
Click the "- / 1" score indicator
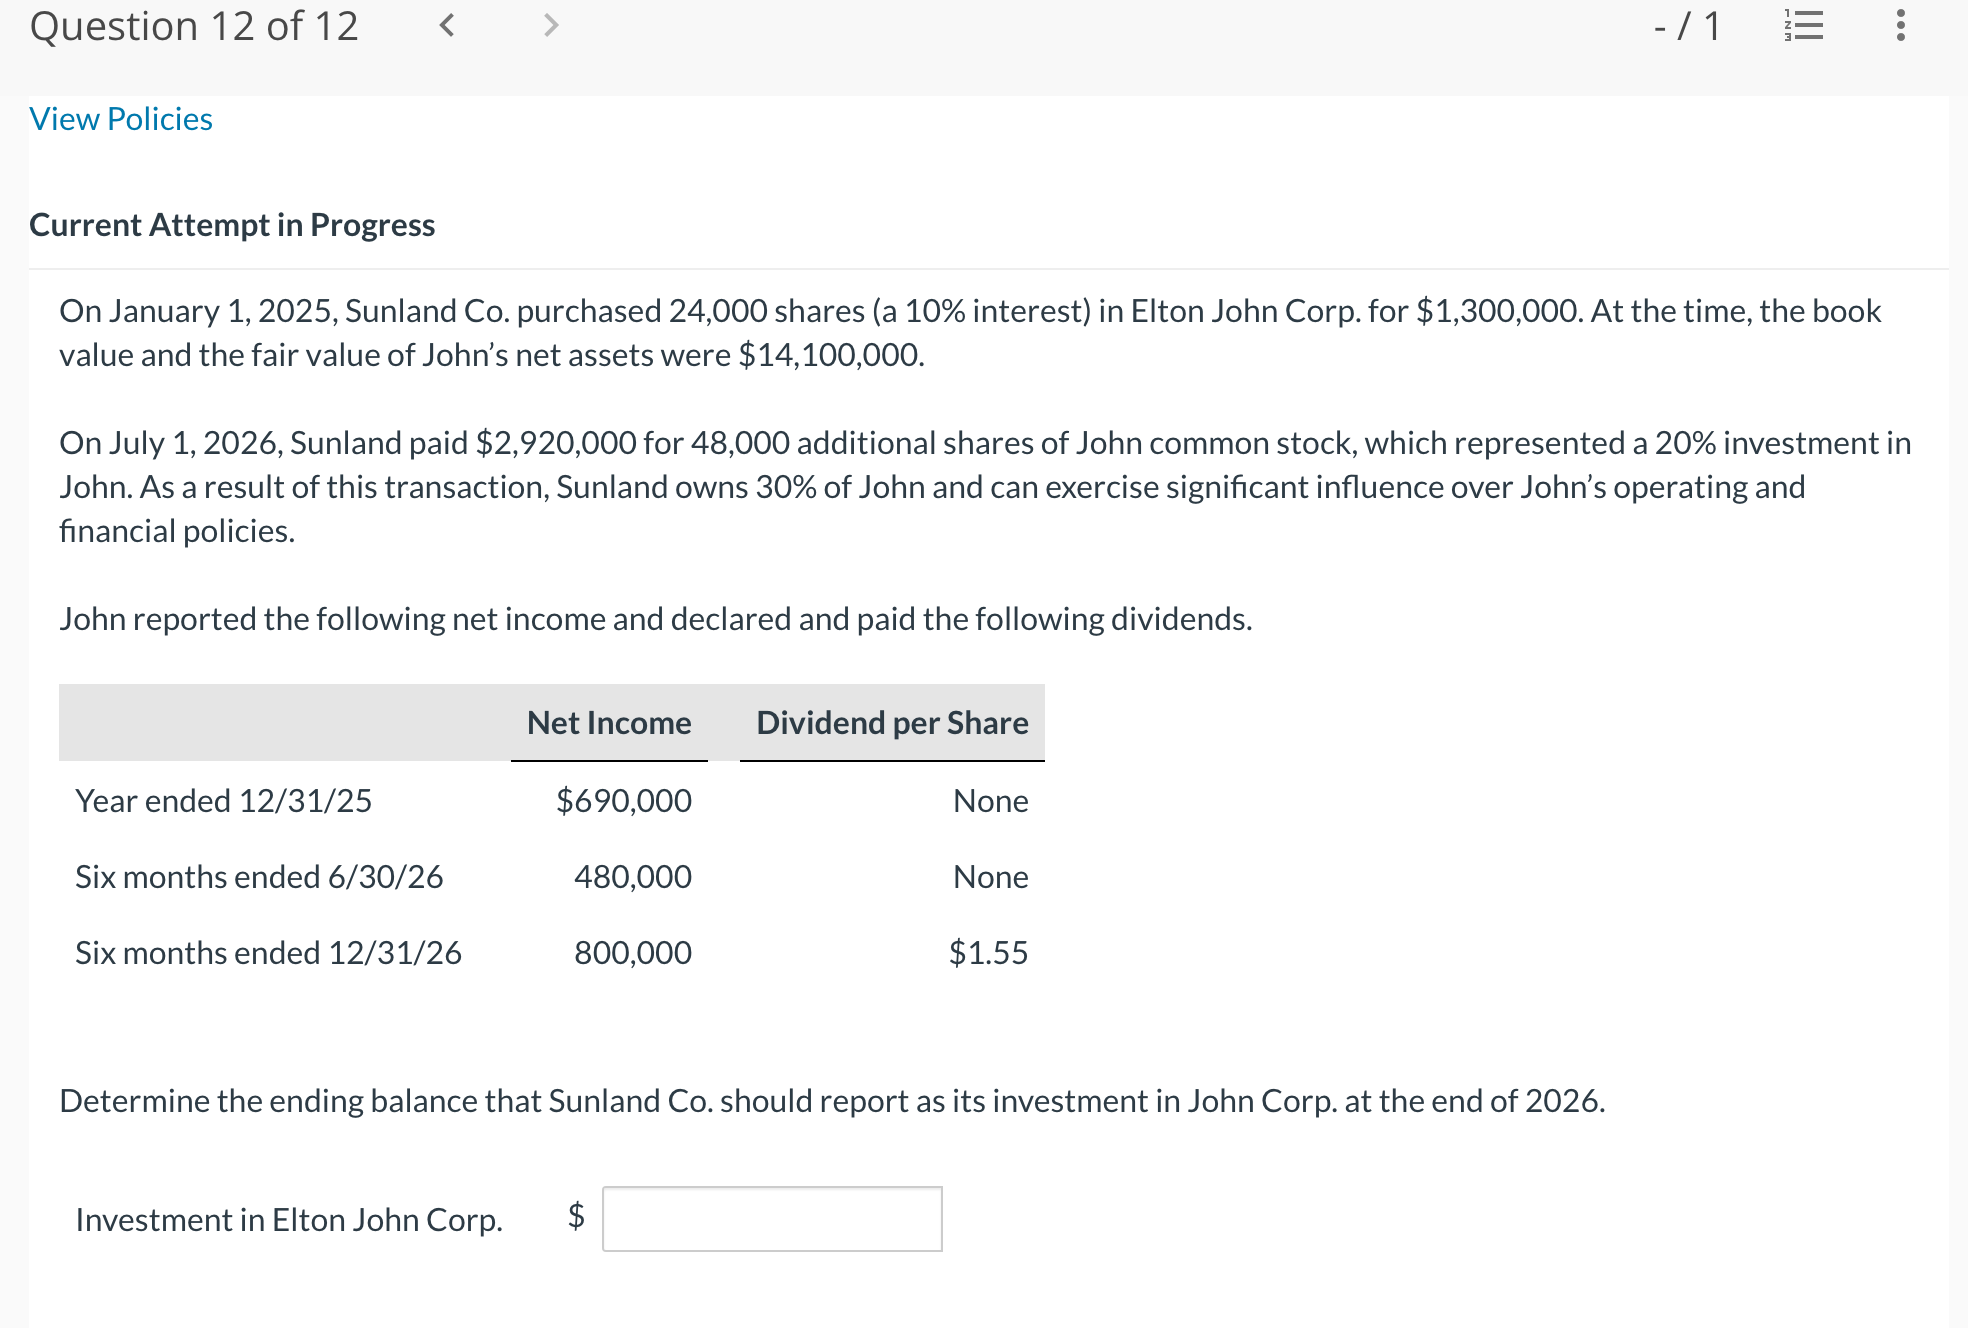(1686, 25)
